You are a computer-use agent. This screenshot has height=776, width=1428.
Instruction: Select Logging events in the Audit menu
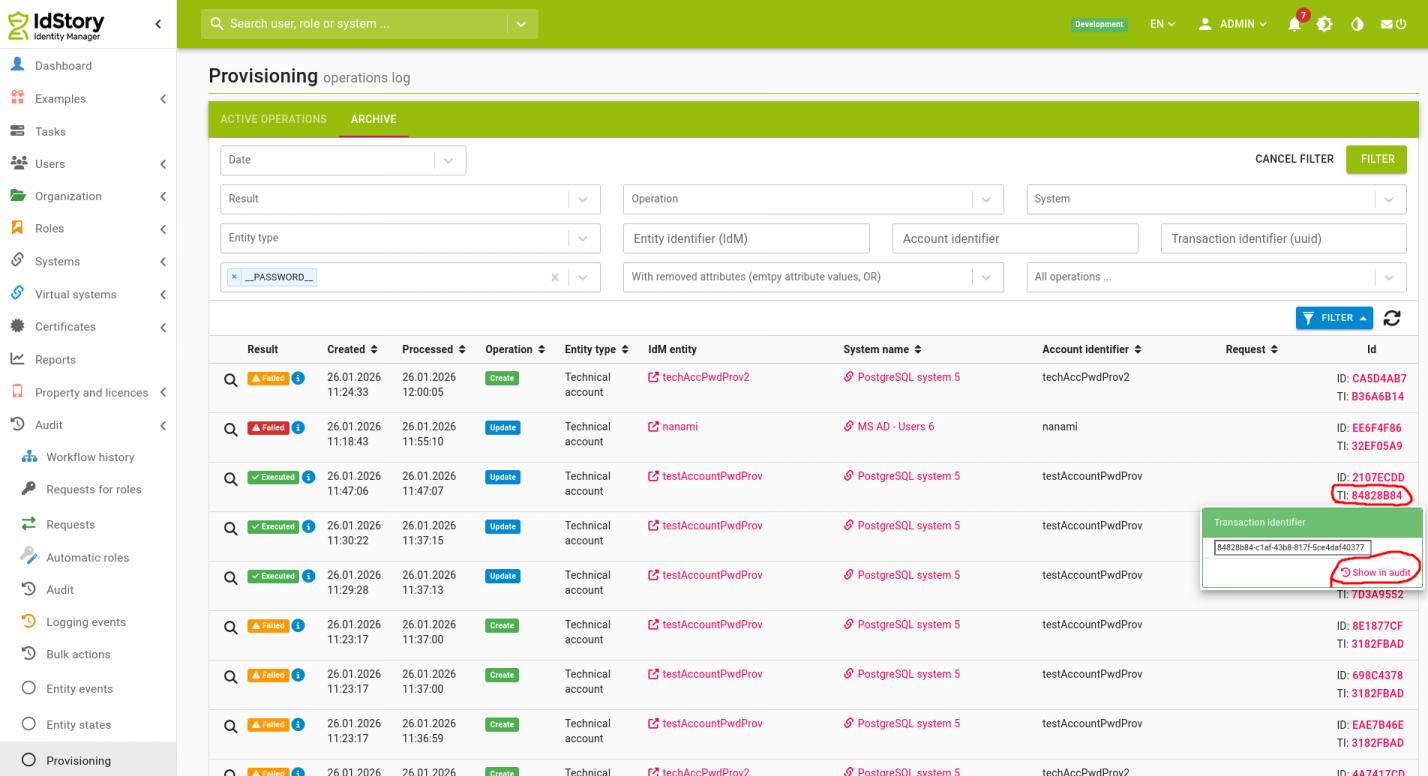tap(86, 622)
